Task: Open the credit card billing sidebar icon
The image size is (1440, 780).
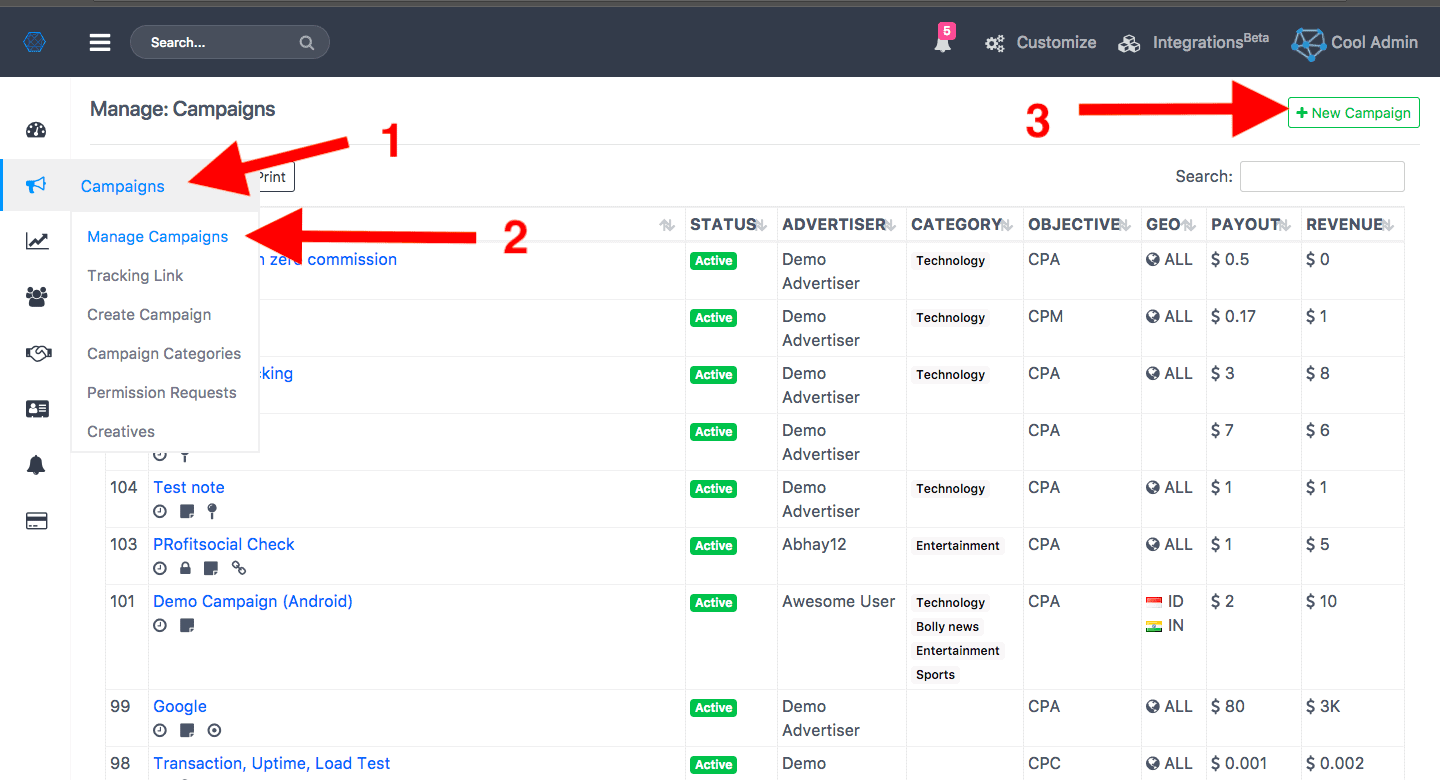Action: [x=37, y=521]
